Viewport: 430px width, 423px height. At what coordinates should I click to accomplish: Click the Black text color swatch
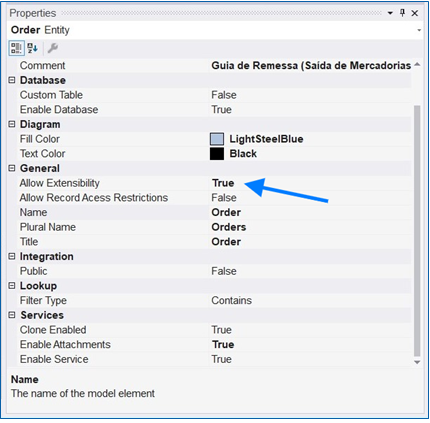[x=217, y=154]
